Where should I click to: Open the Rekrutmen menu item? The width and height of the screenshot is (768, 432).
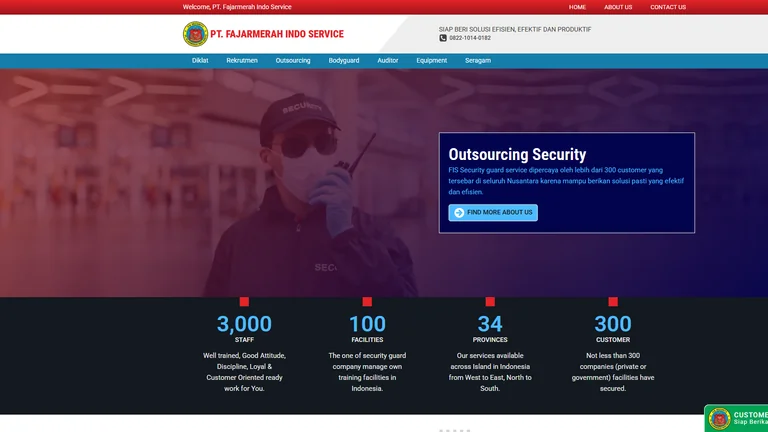pyautogui.click(x=242, y=61)
